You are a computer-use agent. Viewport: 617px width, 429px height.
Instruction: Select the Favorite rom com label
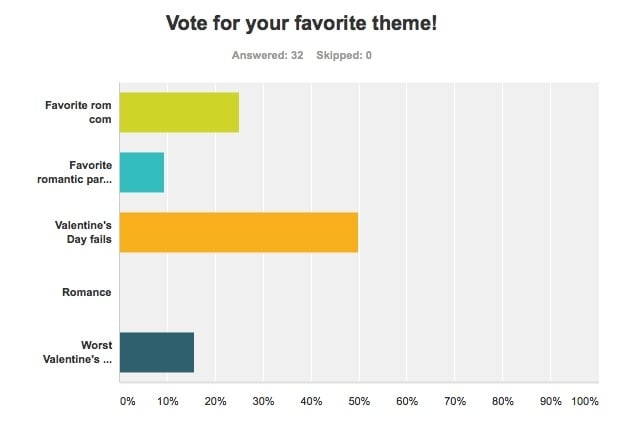[78, 112]
